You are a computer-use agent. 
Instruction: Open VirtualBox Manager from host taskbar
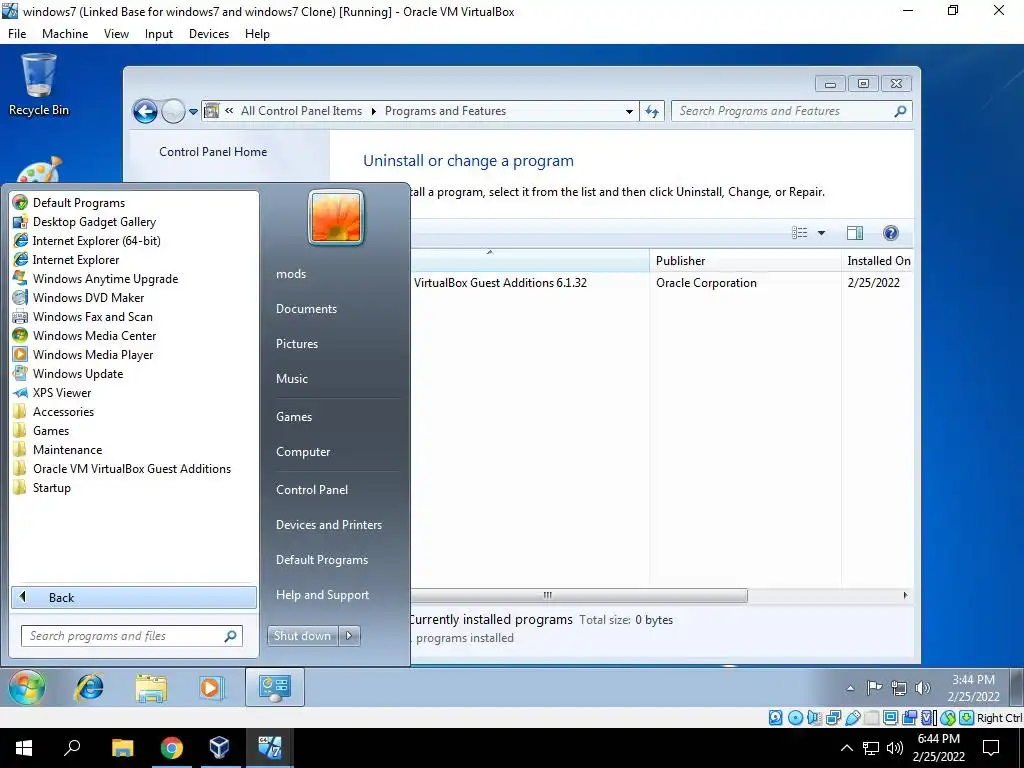[219, 748]
